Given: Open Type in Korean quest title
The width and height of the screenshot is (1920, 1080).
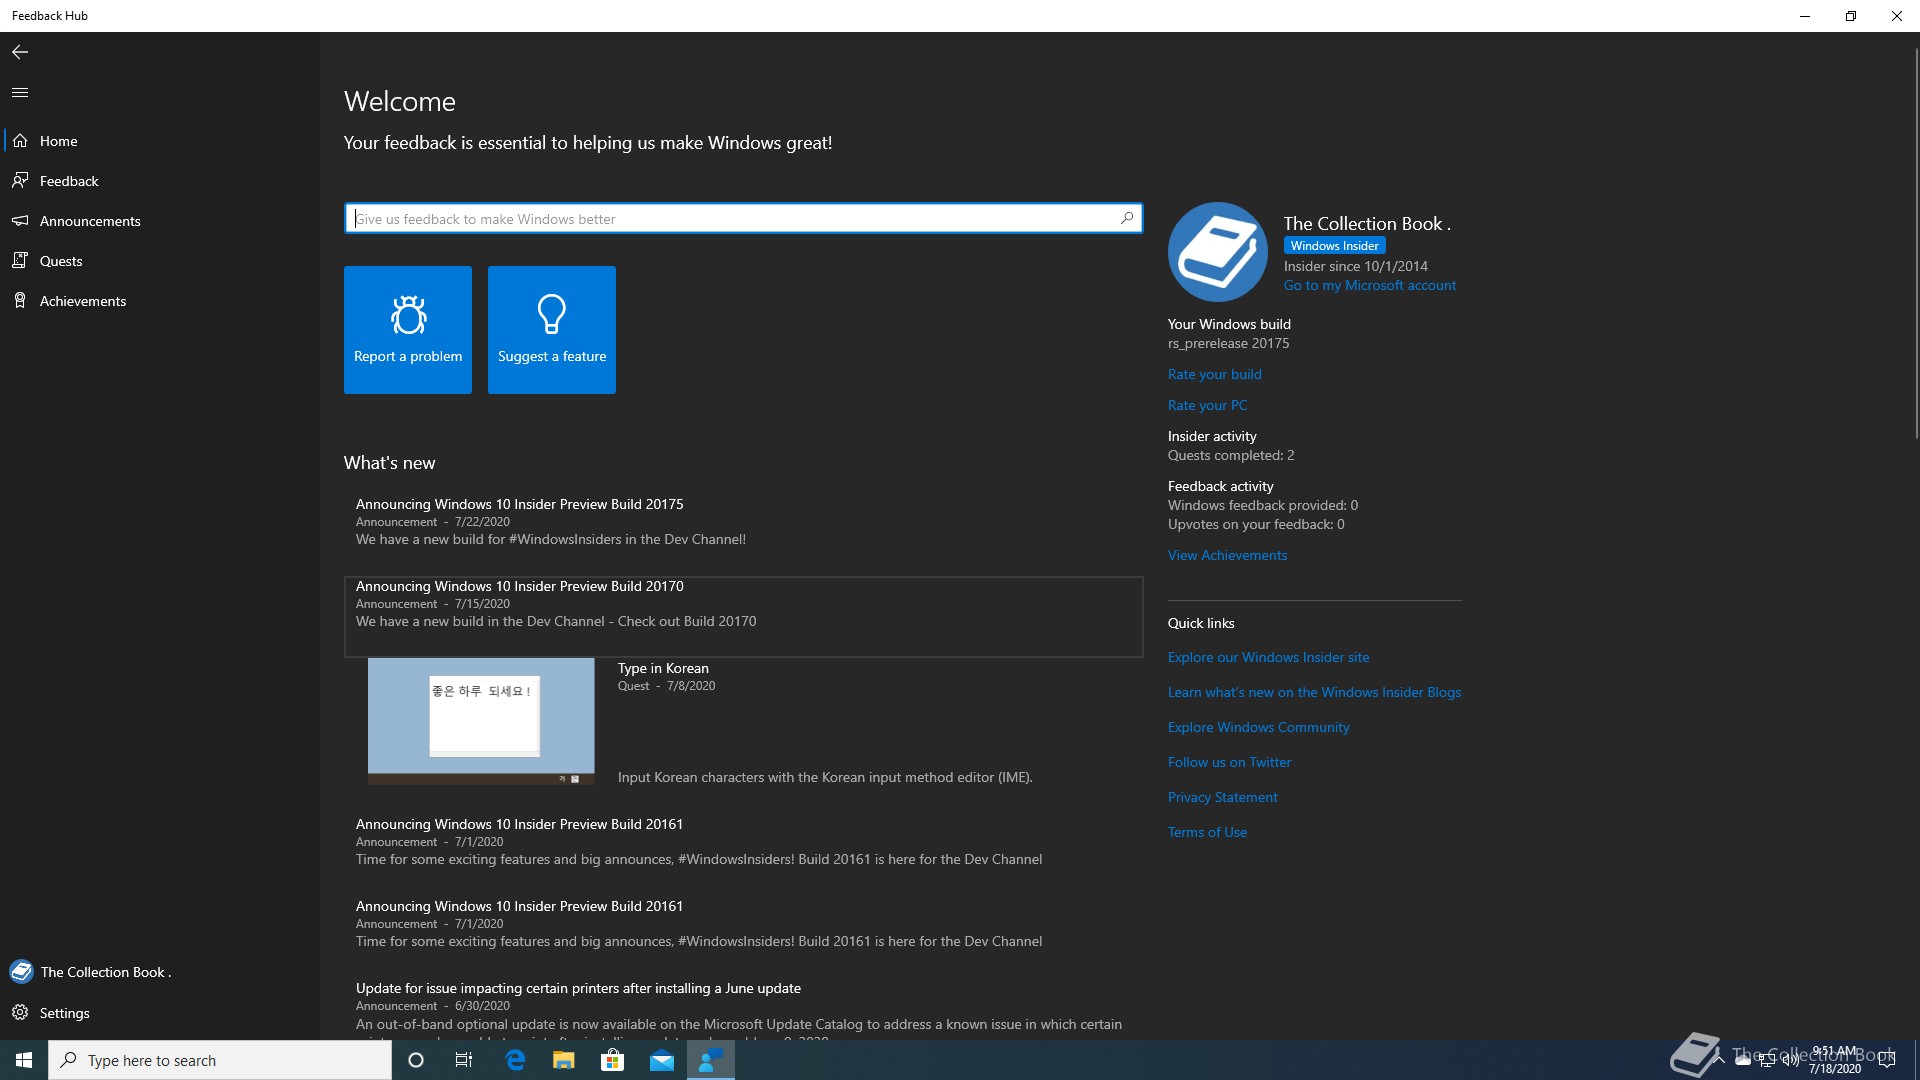Looking at the screenshot, I should (x=663, y=668).
